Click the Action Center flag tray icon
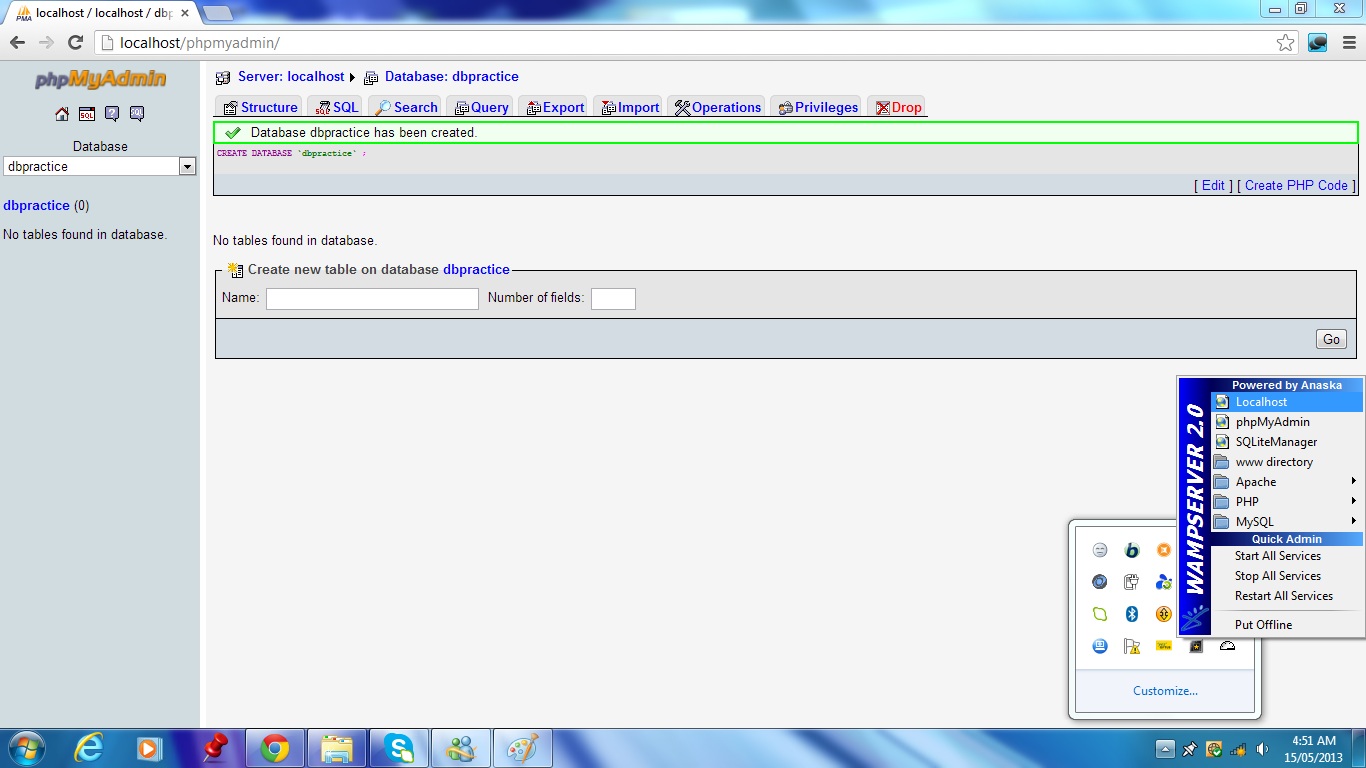Viewport: 1366px width, 768px height. coord(1132,646)
